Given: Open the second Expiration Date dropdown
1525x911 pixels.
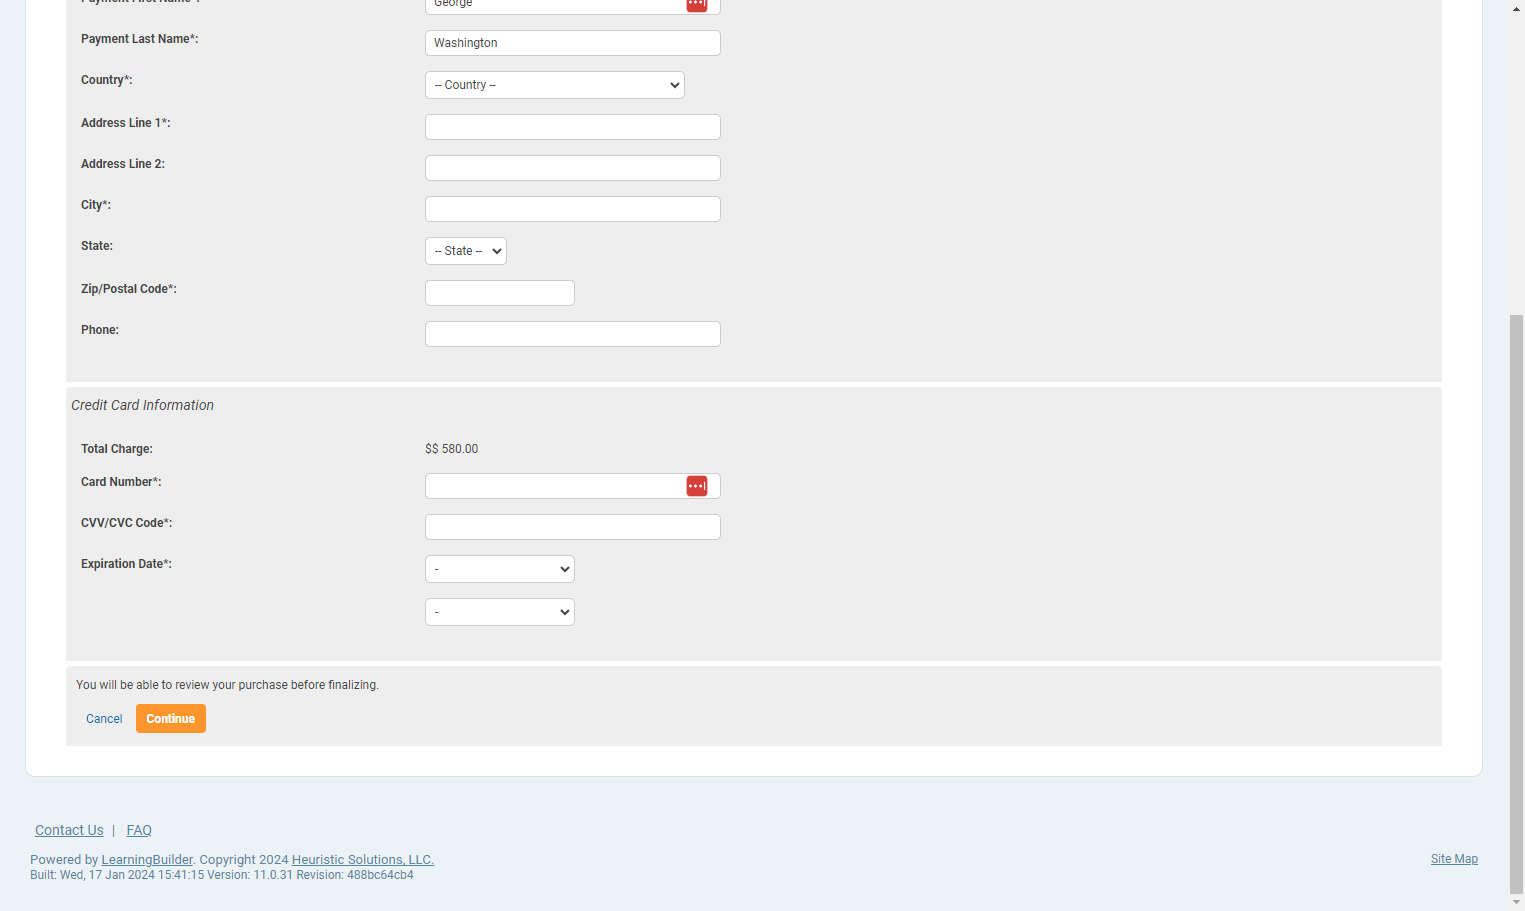Looking at the screenshot, I should (x=500, y=612).
